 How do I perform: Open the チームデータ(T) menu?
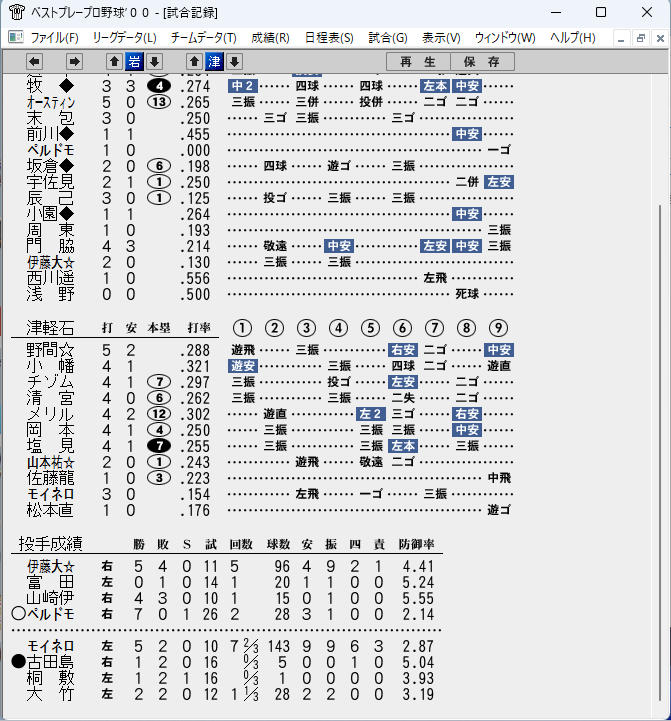(x=204, y=38)
